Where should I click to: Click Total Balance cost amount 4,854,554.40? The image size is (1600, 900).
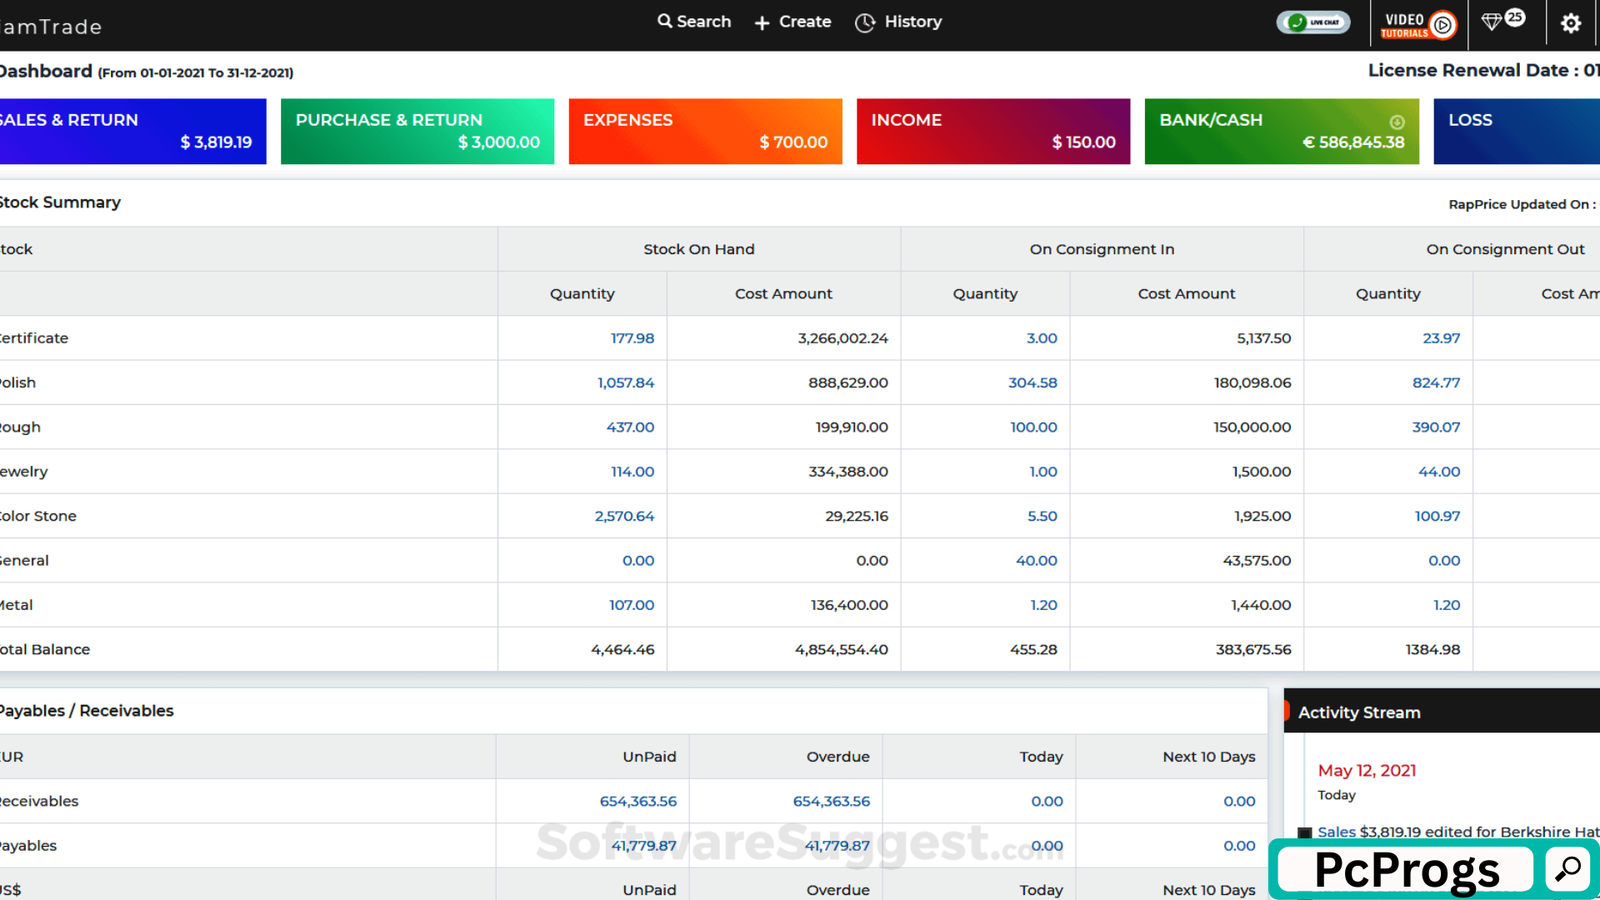841,650
